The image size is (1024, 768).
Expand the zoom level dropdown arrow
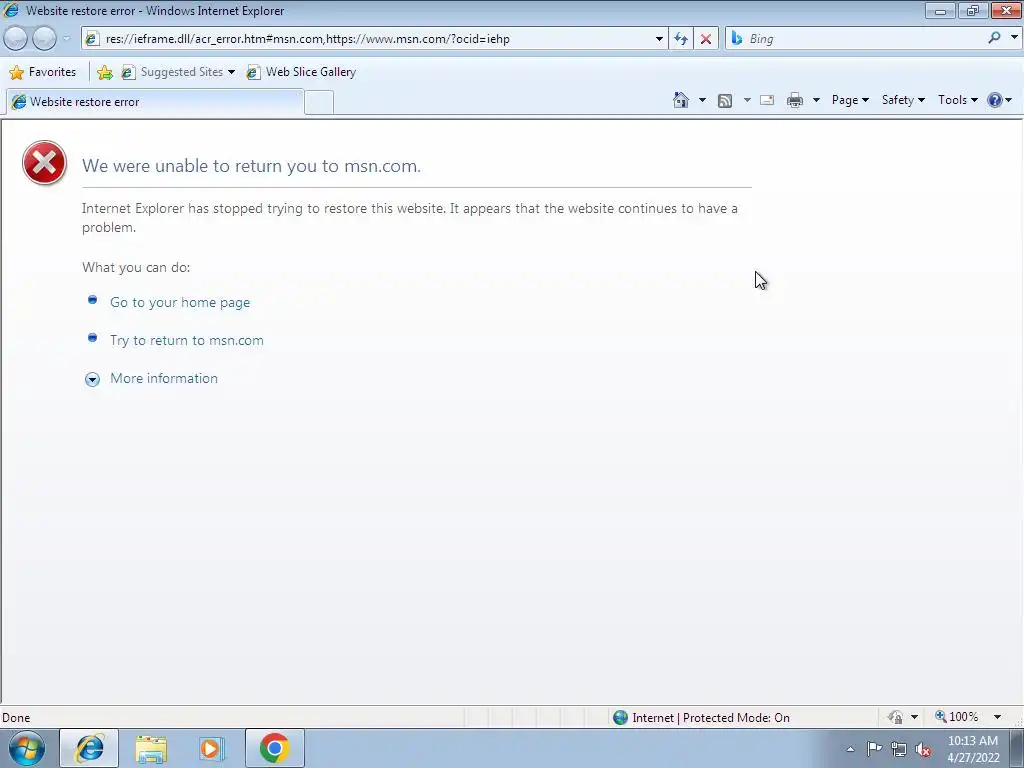point(997,717)
